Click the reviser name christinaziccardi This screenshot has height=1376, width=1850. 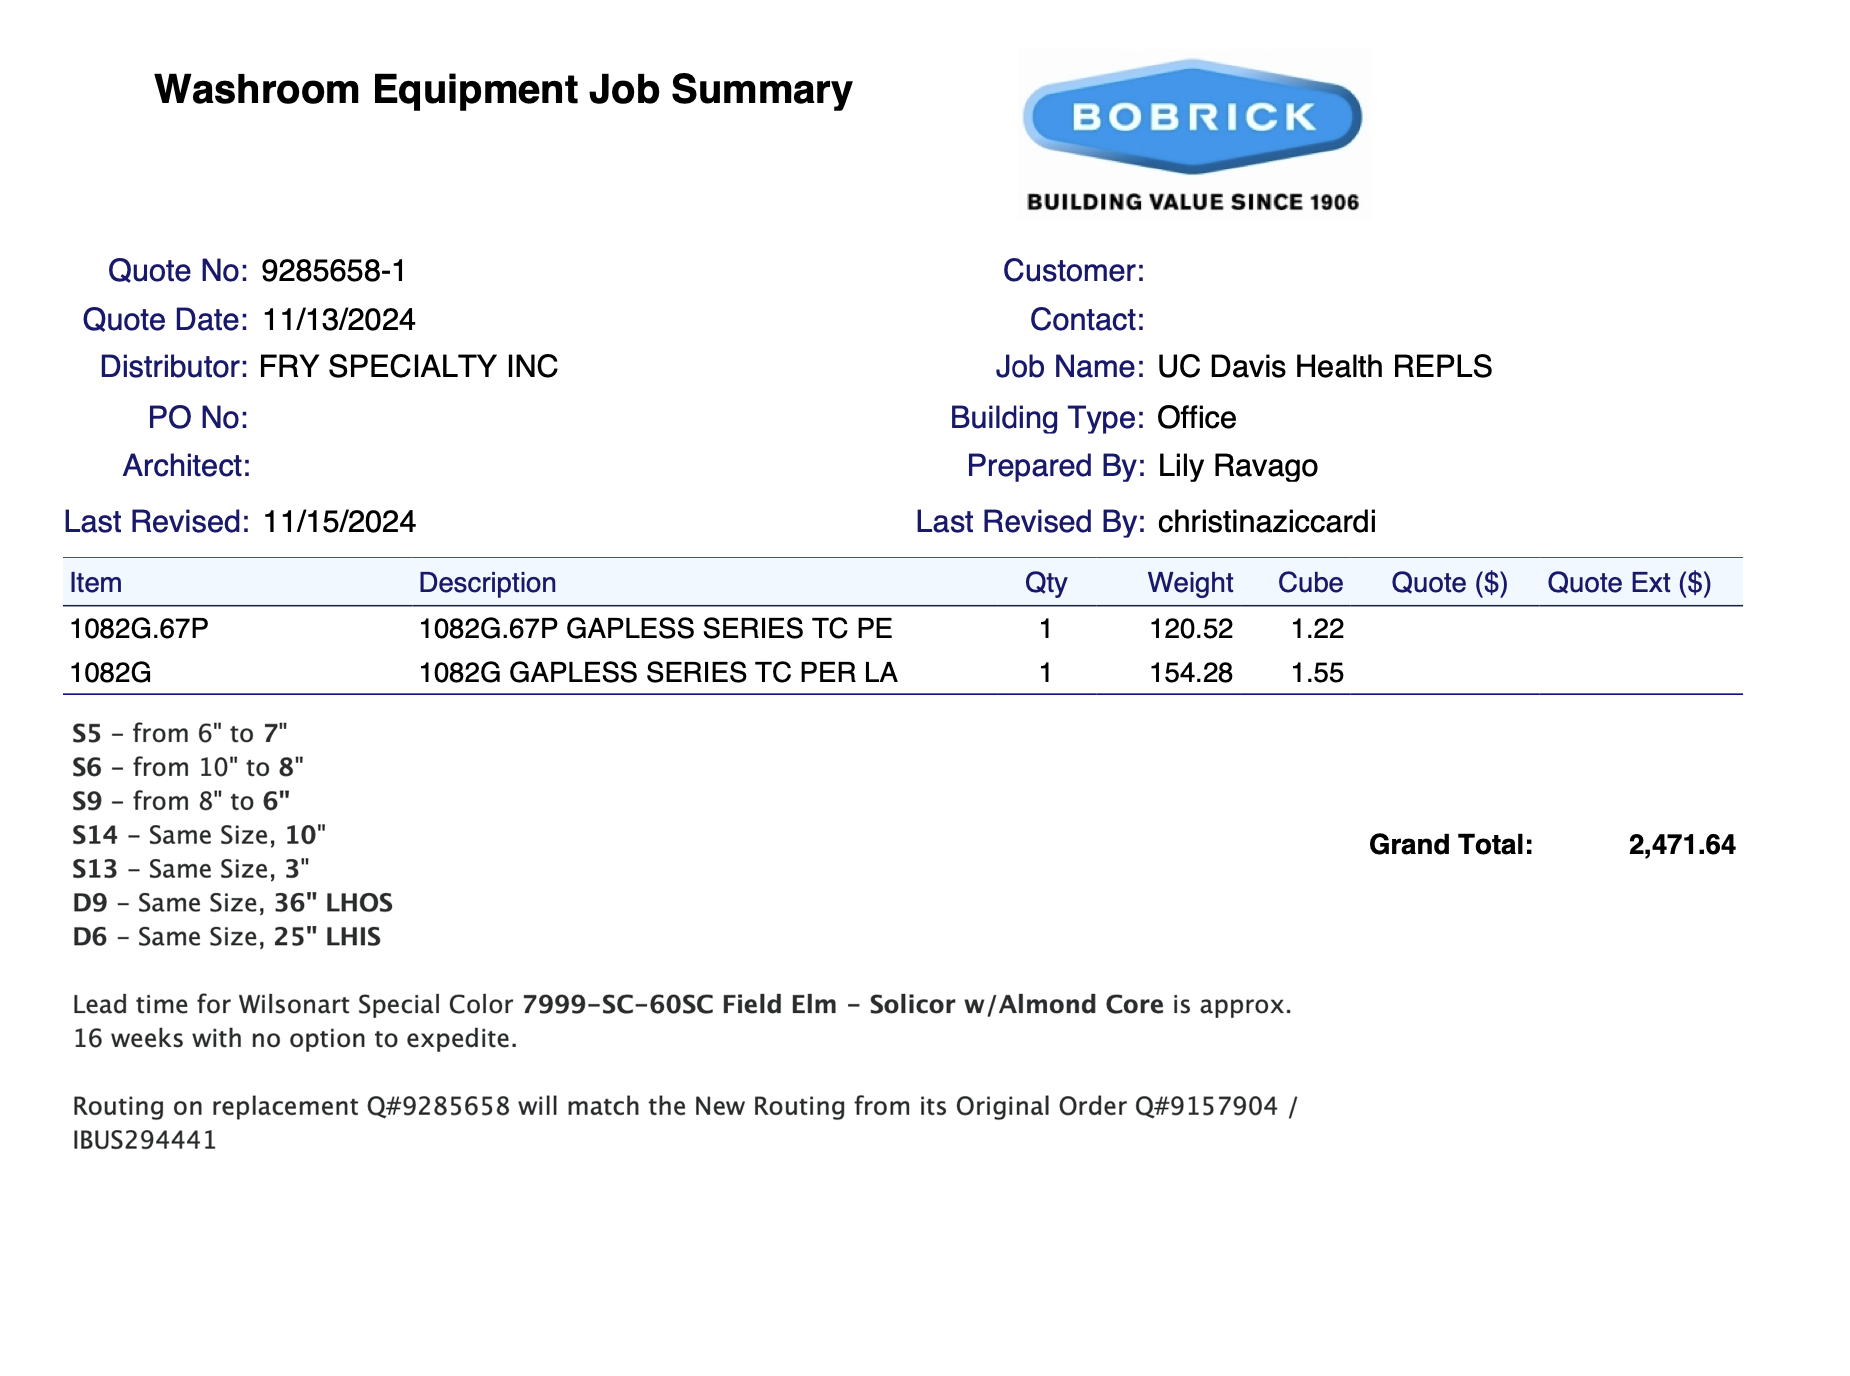(1266, 522)
